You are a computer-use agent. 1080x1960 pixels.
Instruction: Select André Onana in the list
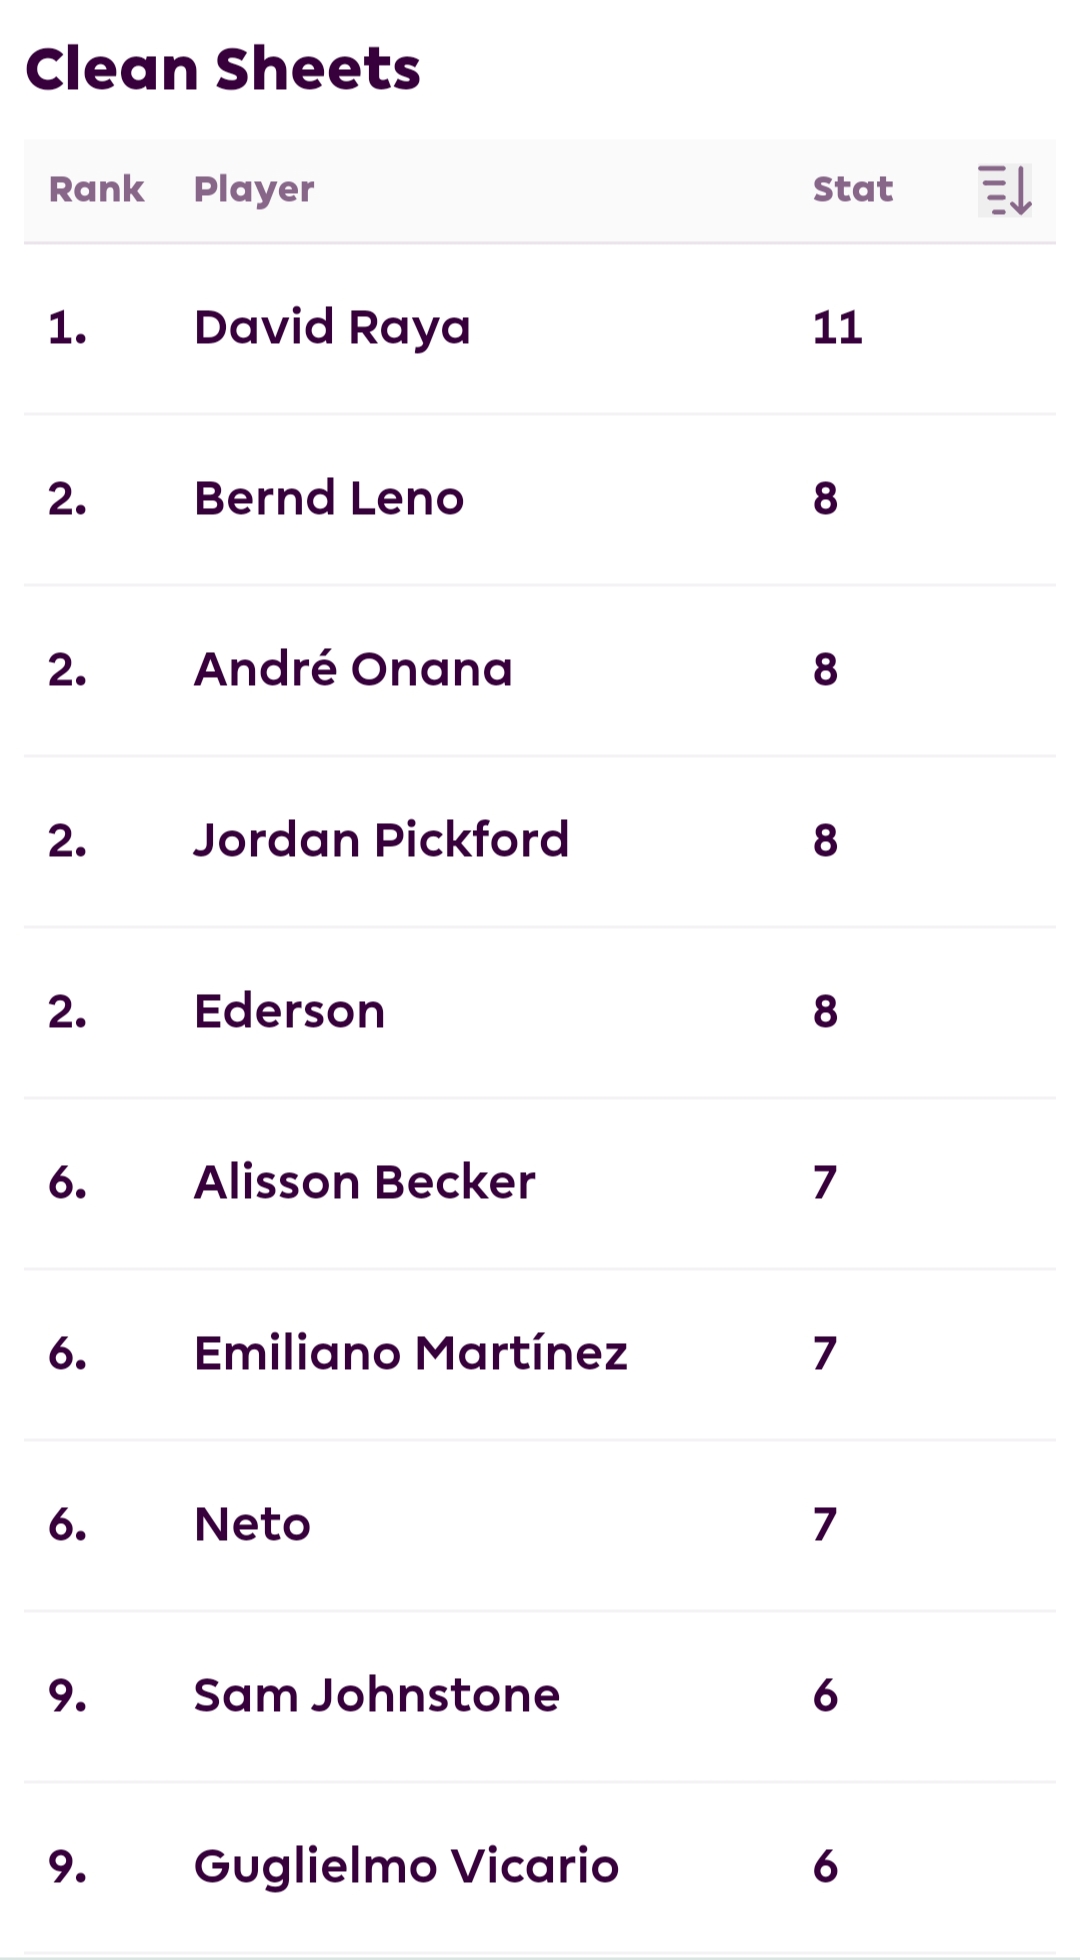tap(353, 670)
